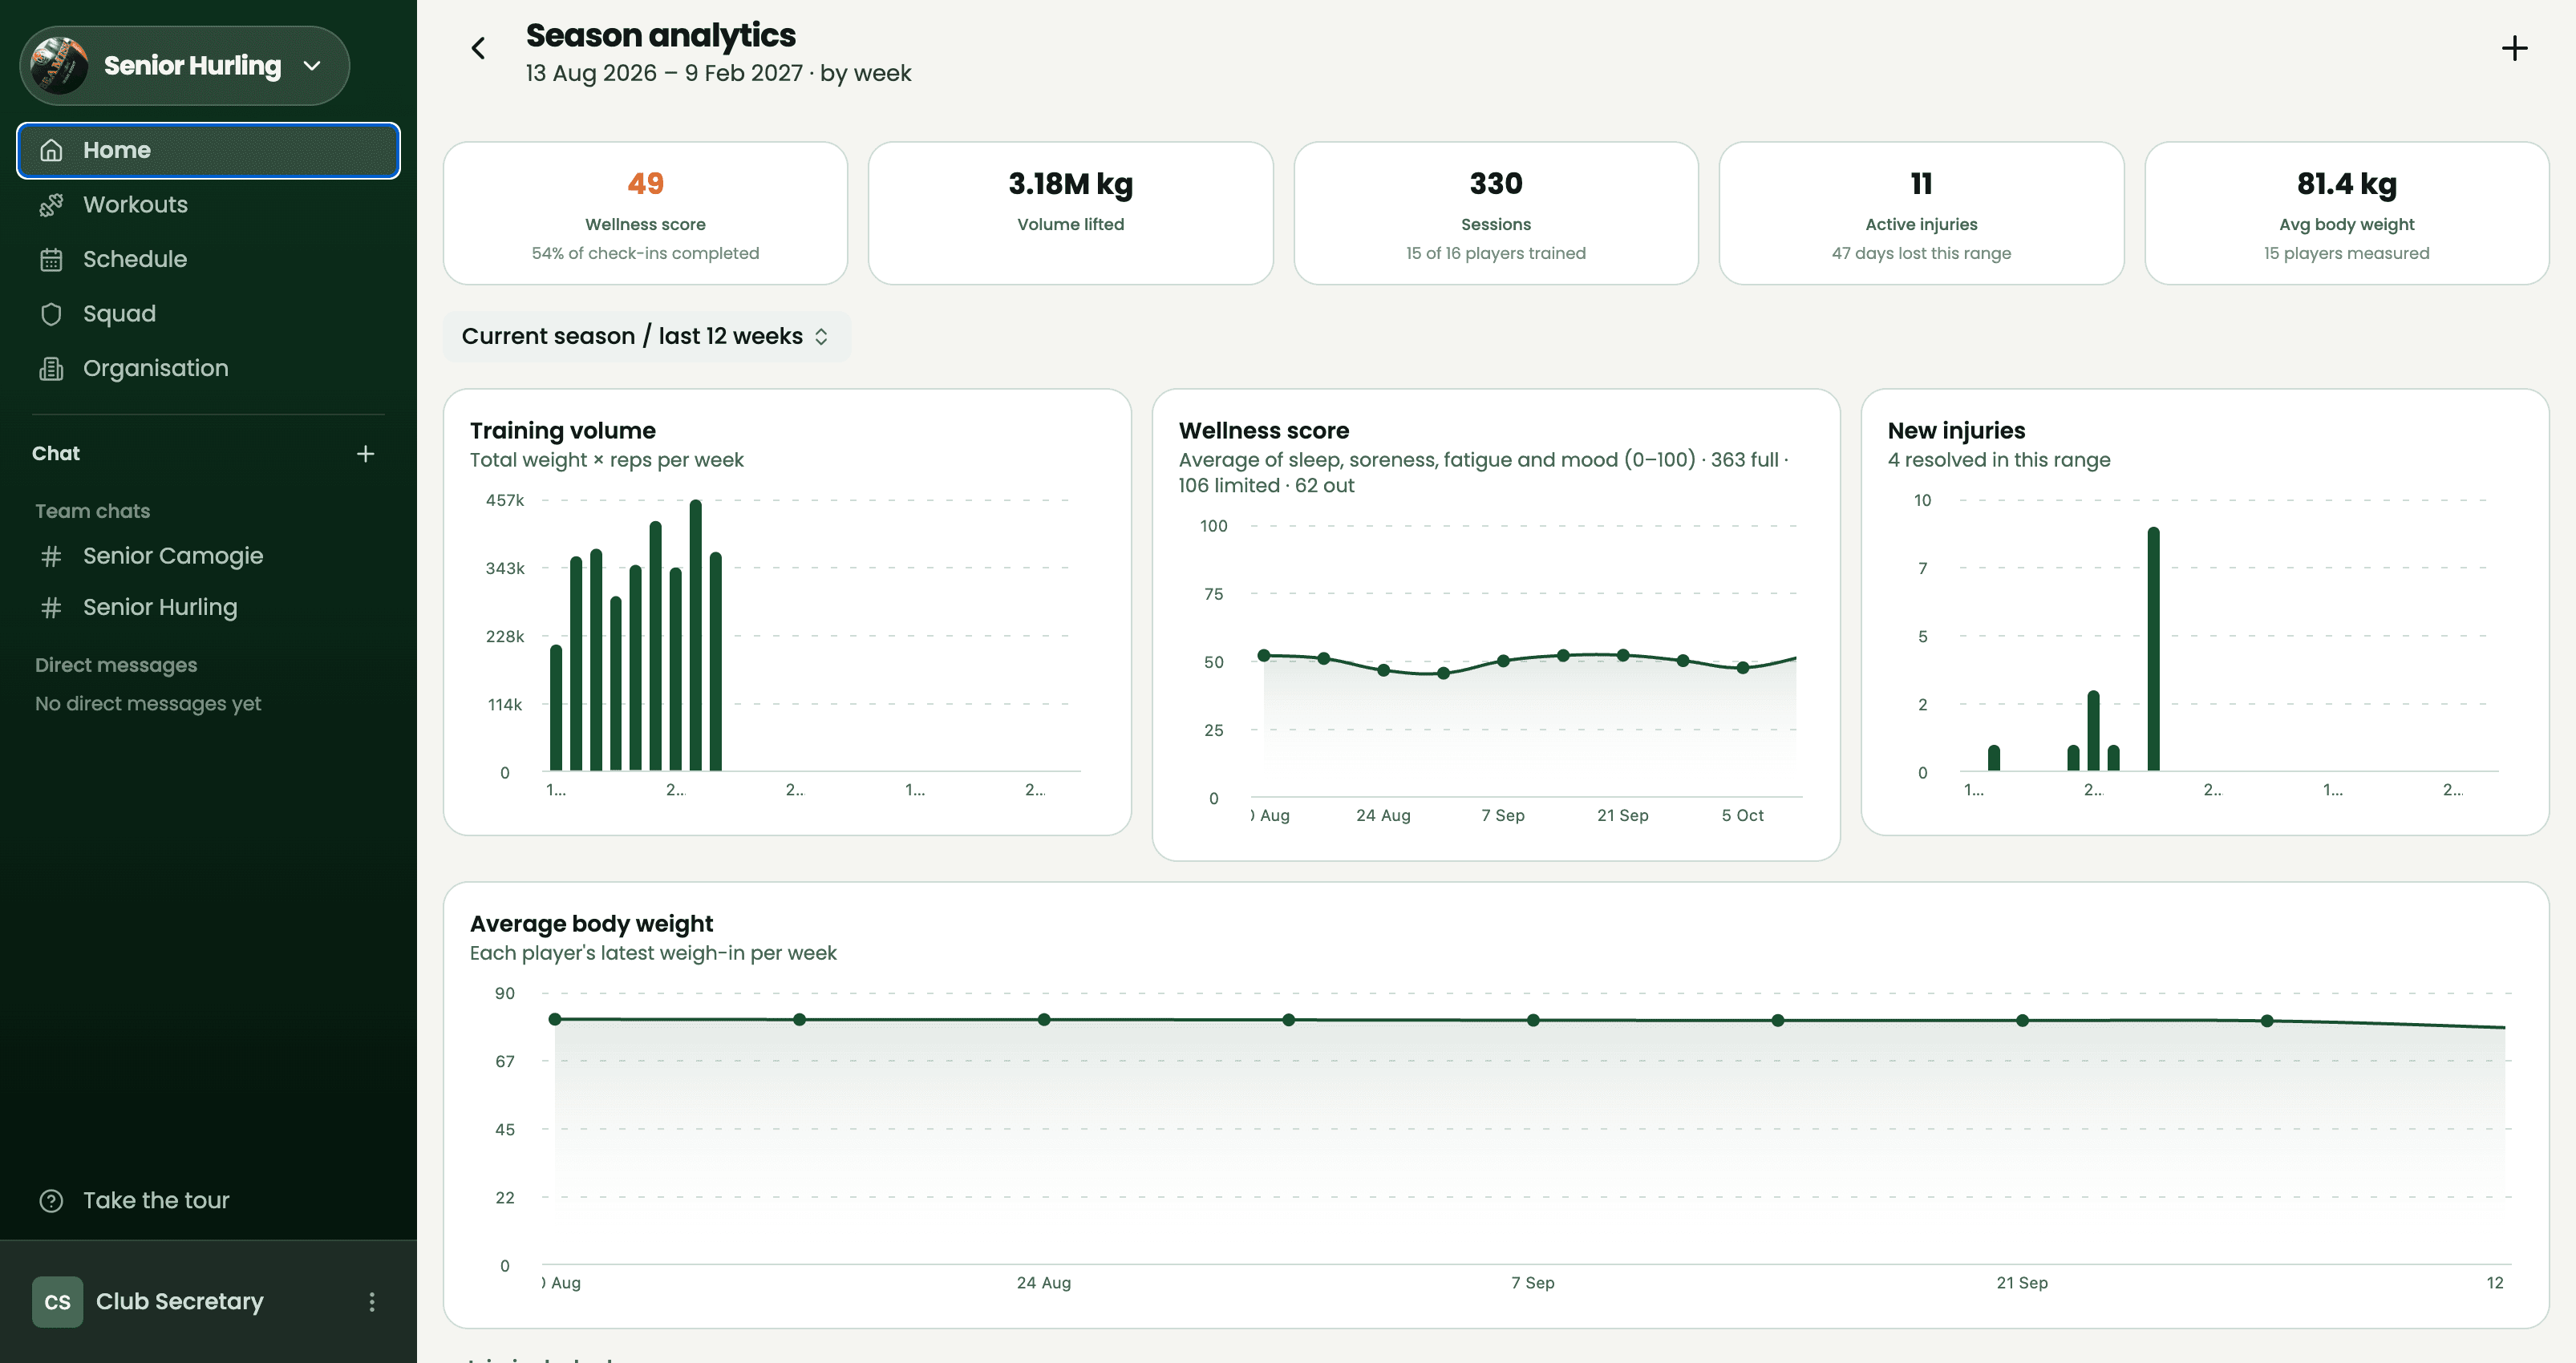
Task: Open the Senior Hurling team switcher
Action: pyautogui.click(x=185, y=66)
